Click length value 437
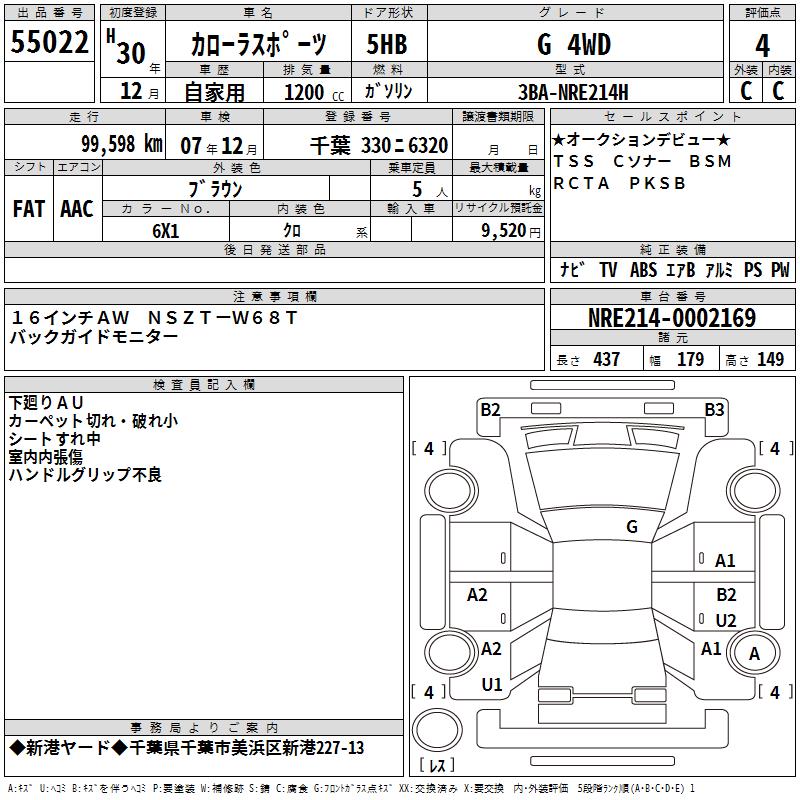The width and height of the screenshot is (800, 800). [x=607, y=359]
